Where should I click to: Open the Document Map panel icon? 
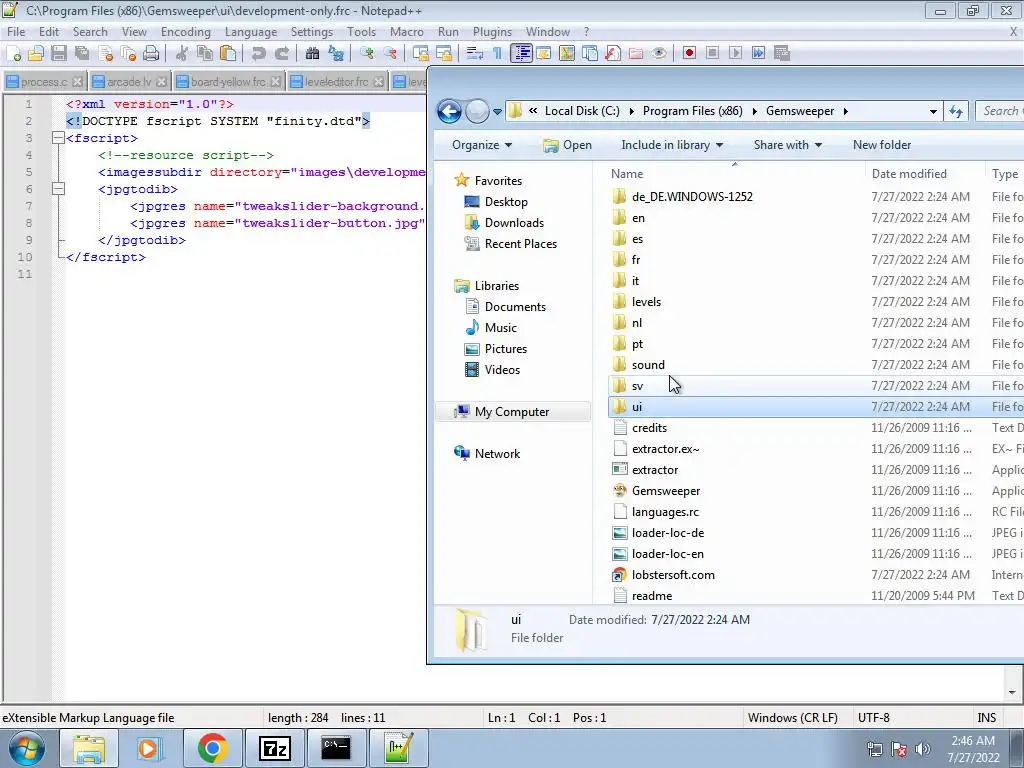click(x=567, y=54)
